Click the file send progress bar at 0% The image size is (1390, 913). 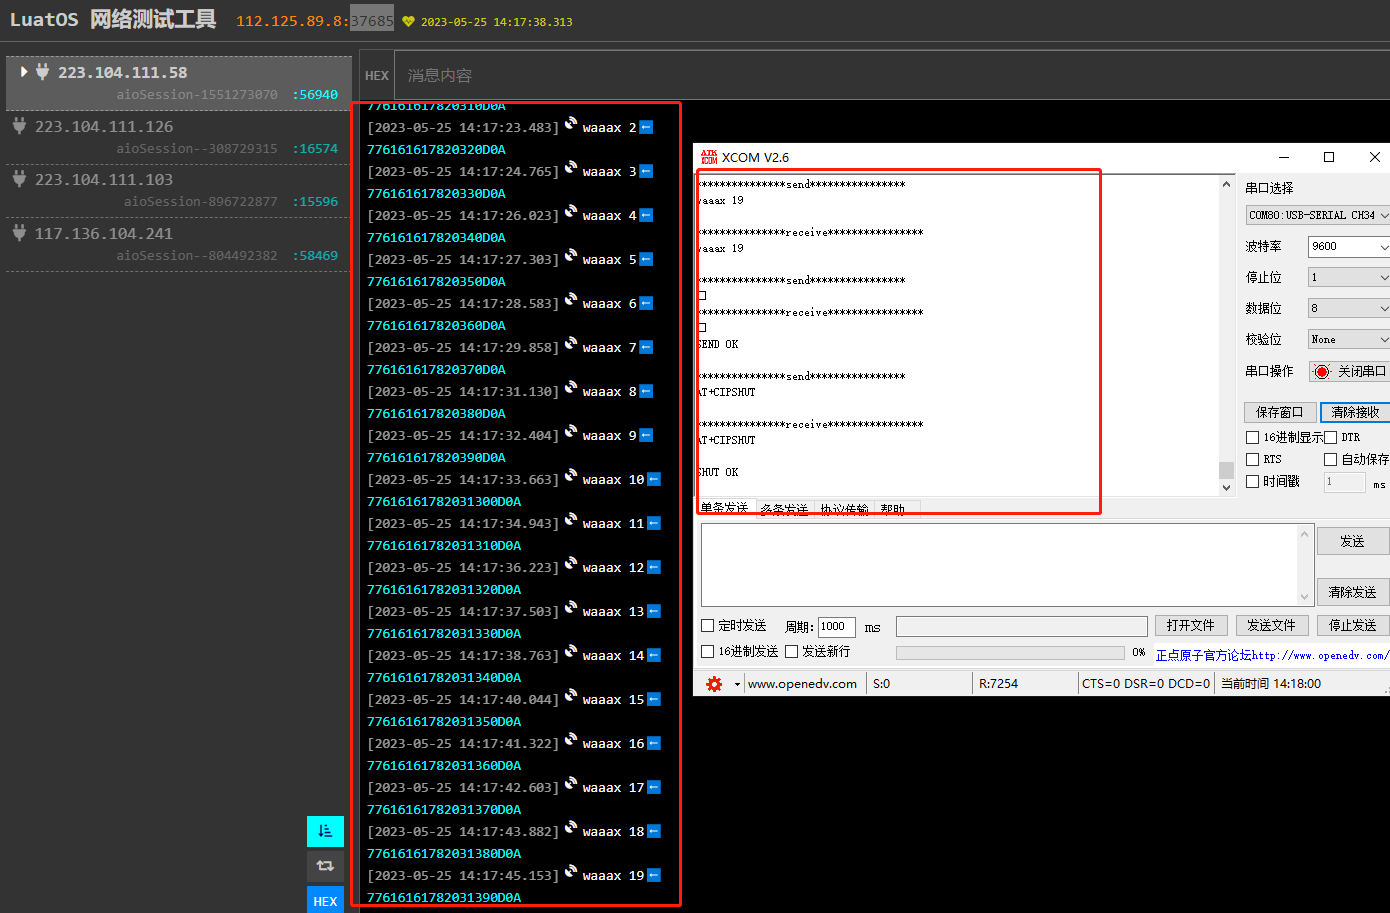[1010, 652]
